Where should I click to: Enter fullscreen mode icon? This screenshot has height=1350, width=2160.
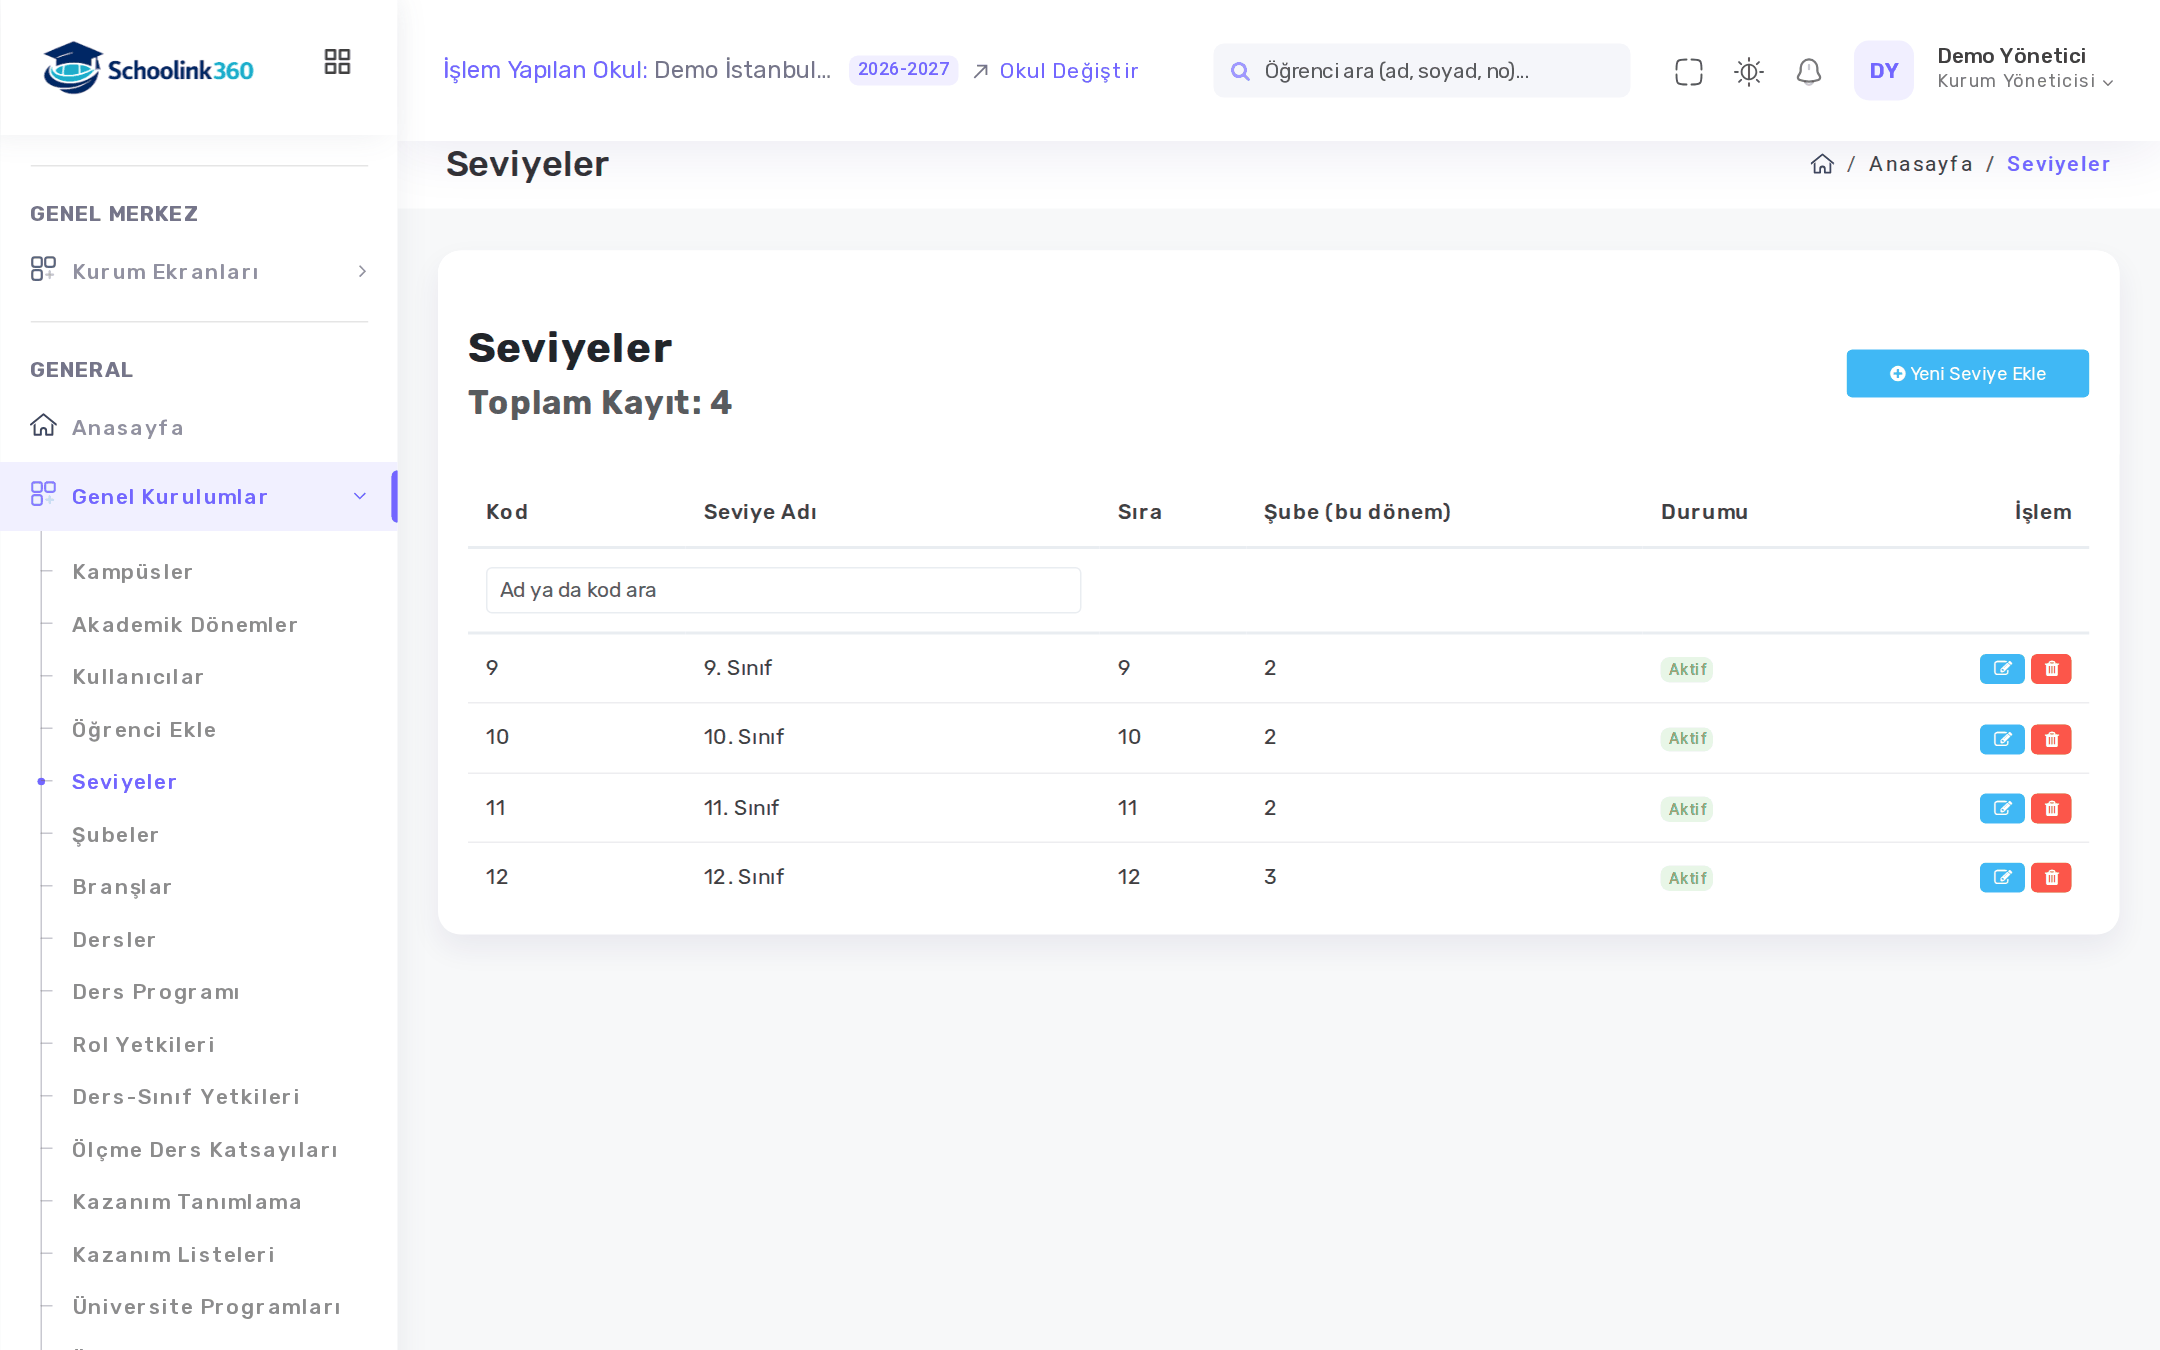coord(1688,71)
